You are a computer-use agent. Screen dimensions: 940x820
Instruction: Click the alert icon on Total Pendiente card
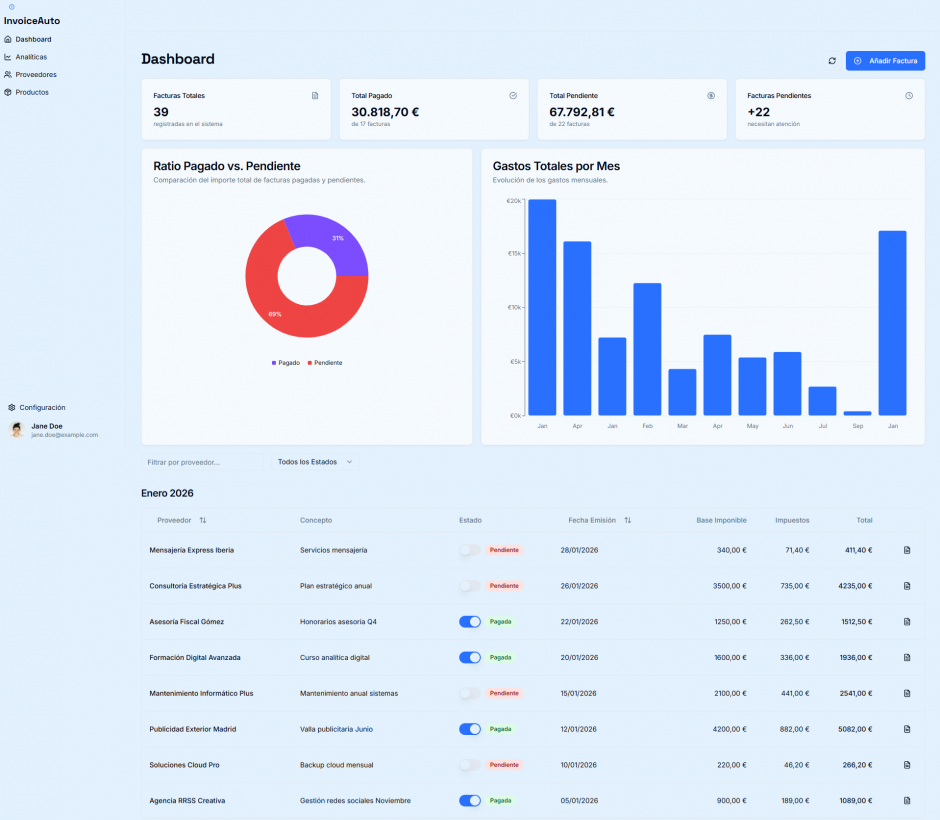711,96
